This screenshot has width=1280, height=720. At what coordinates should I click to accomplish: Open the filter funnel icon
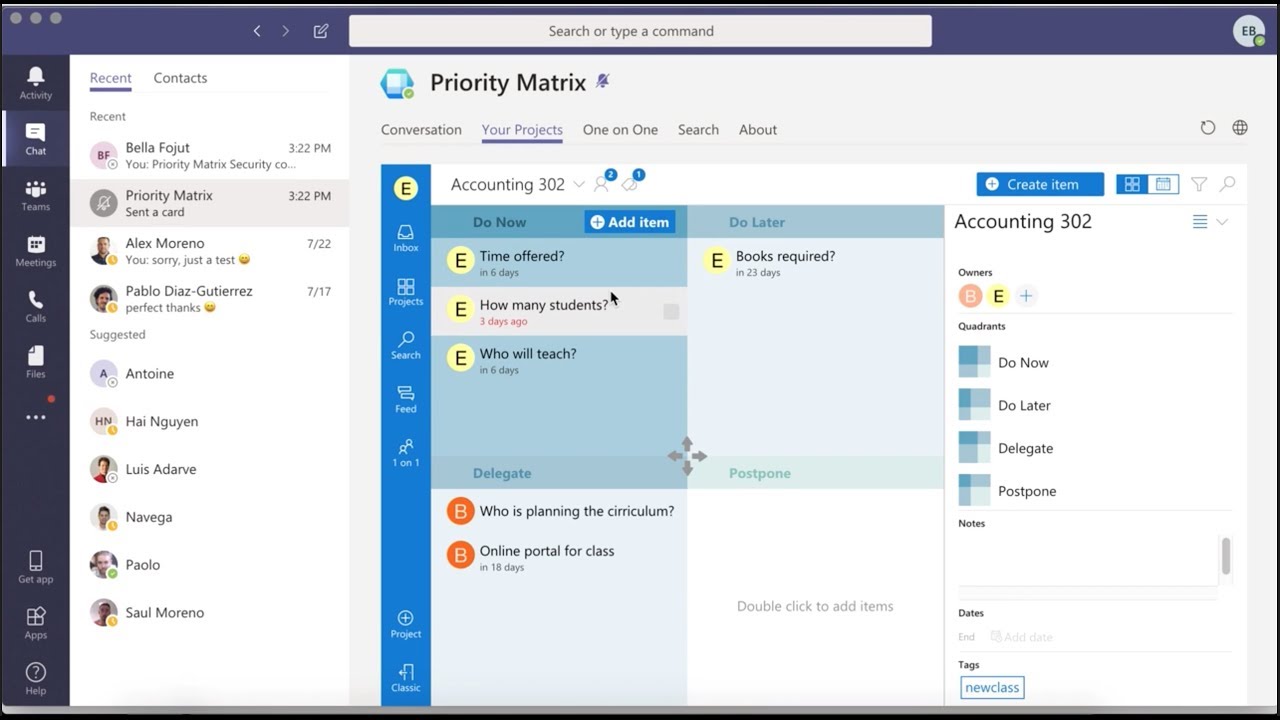1199,184
